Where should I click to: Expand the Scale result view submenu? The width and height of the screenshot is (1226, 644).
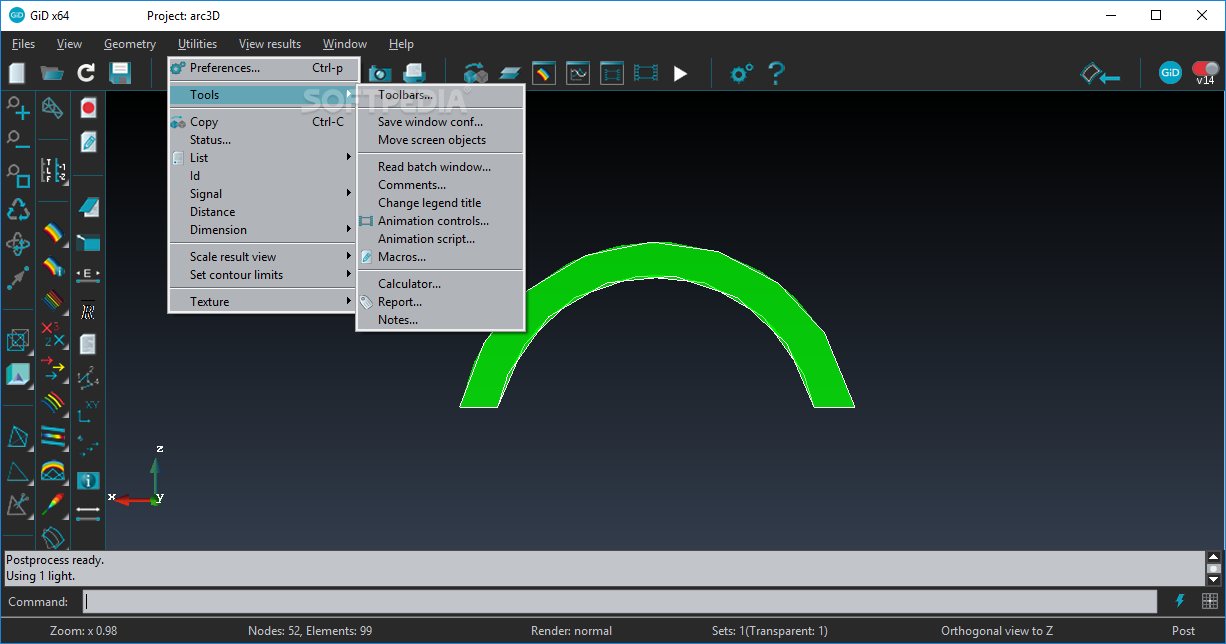click(x=263, y=257)
